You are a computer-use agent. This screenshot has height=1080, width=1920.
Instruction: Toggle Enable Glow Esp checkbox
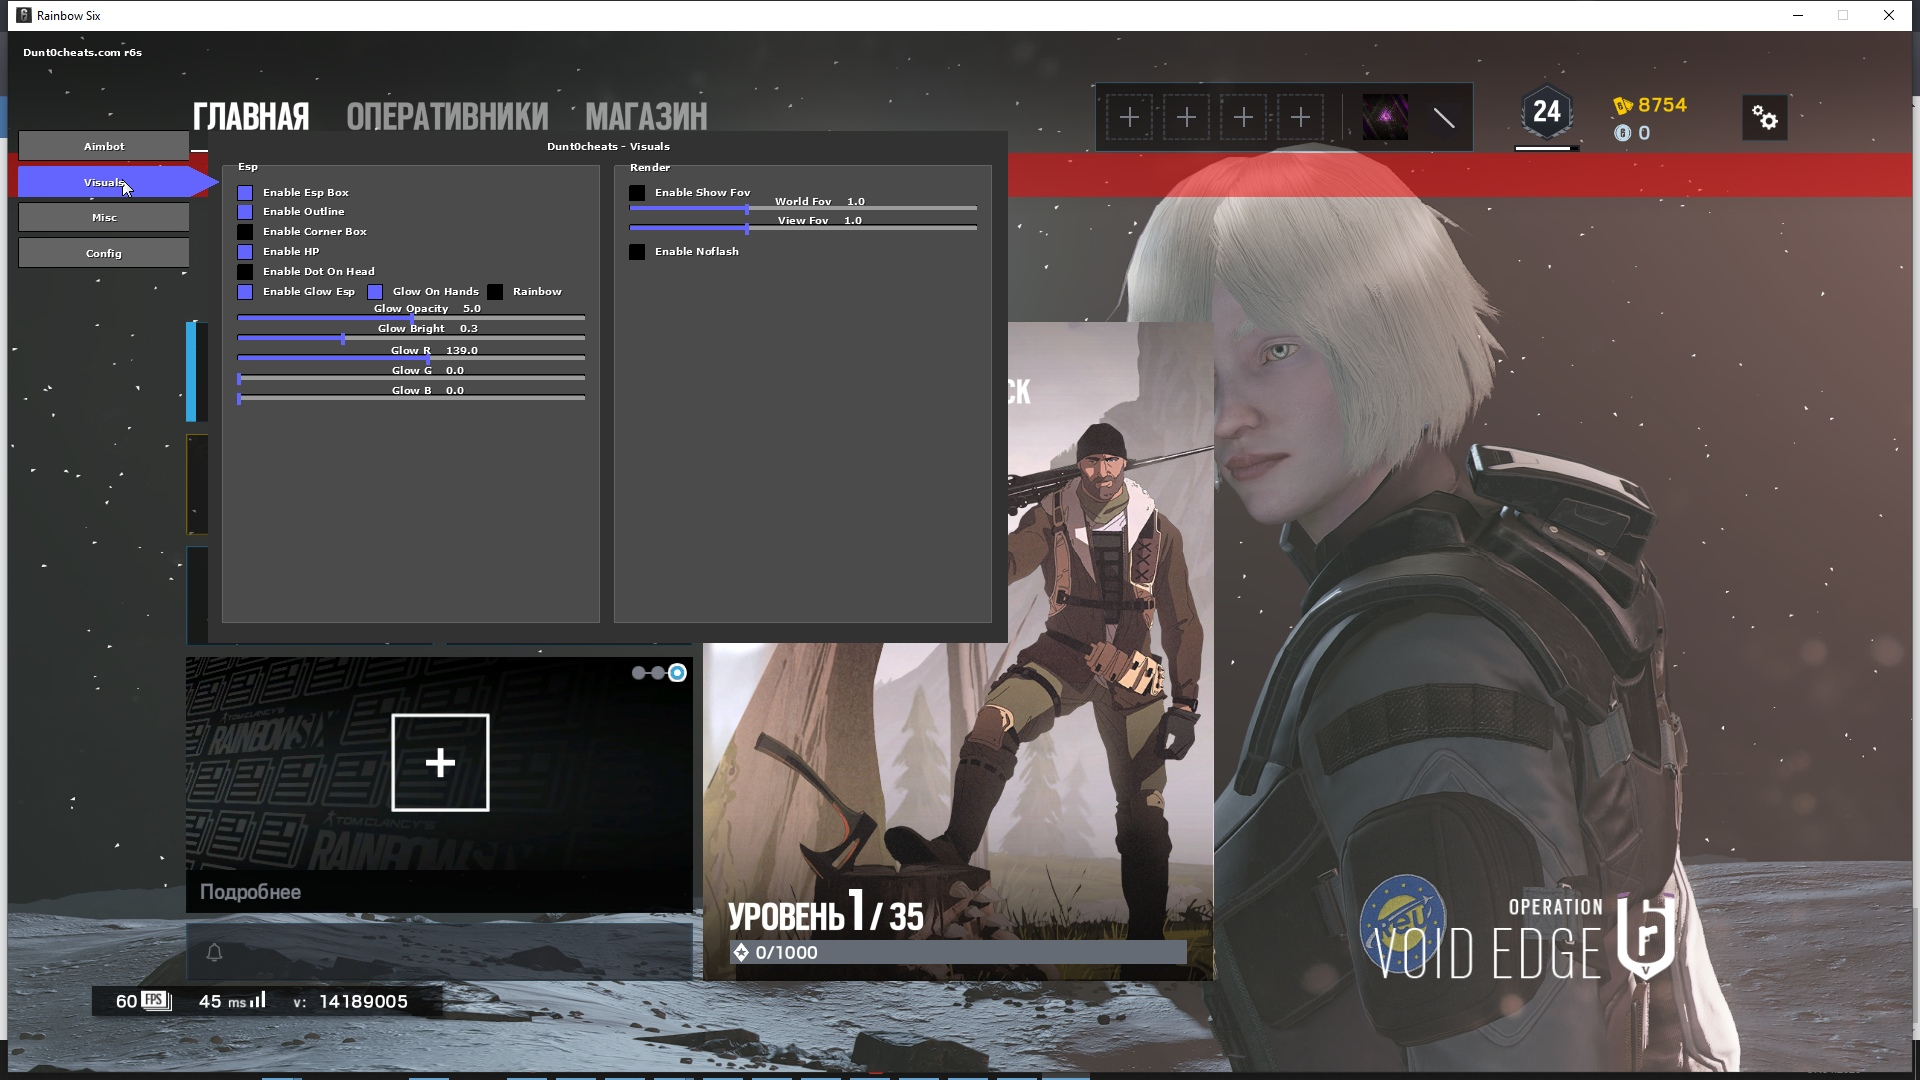pyautogui.click(x=245, y=292)
